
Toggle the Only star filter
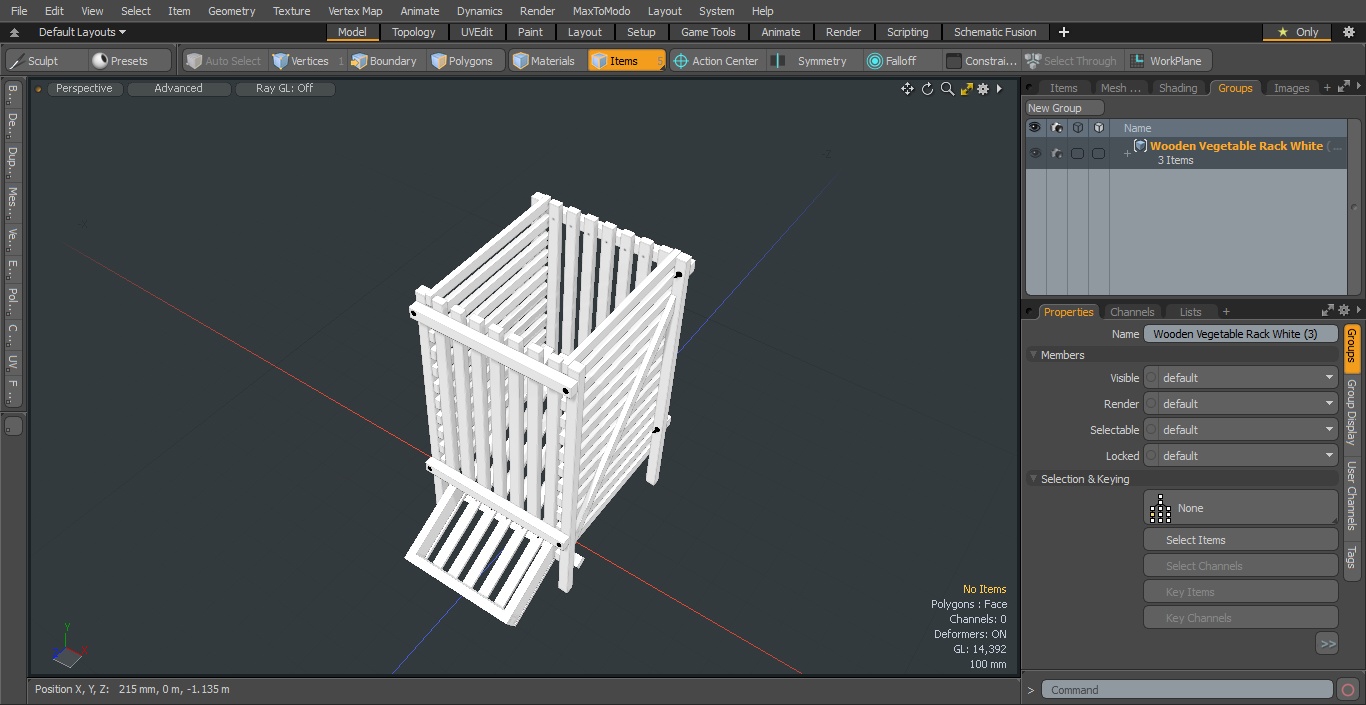coord(1298,32)
